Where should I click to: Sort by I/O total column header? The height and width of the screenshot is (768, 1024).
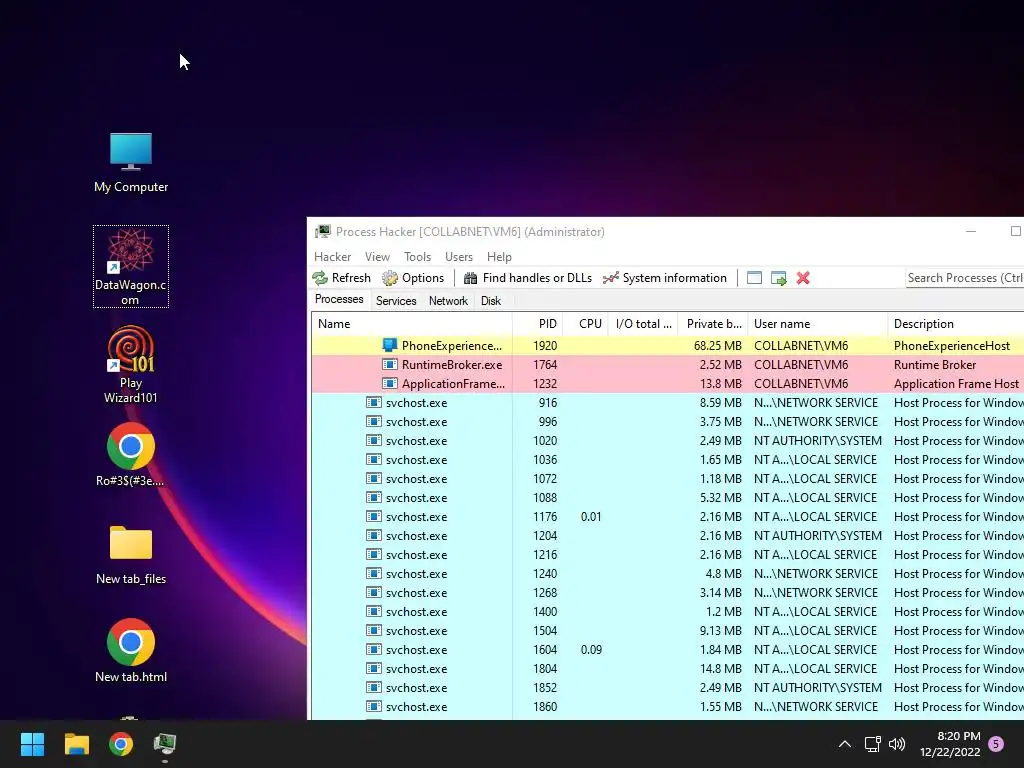[643, 324]
